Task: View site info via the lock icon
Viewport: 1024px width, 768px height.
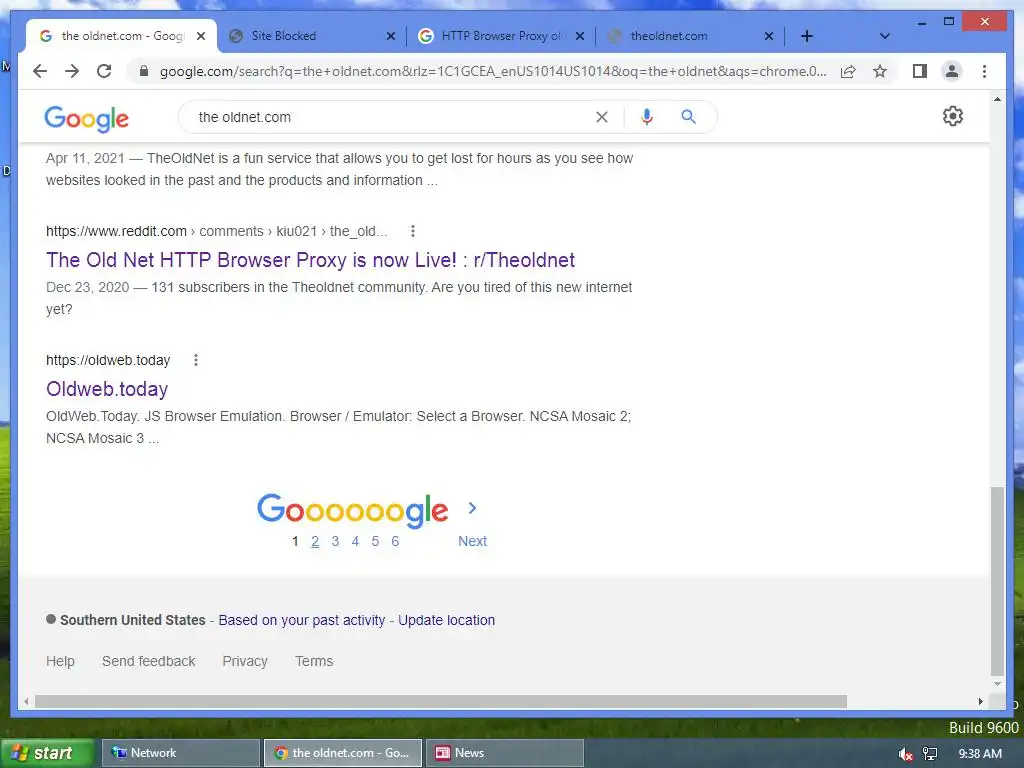Action: coord(144,71)
